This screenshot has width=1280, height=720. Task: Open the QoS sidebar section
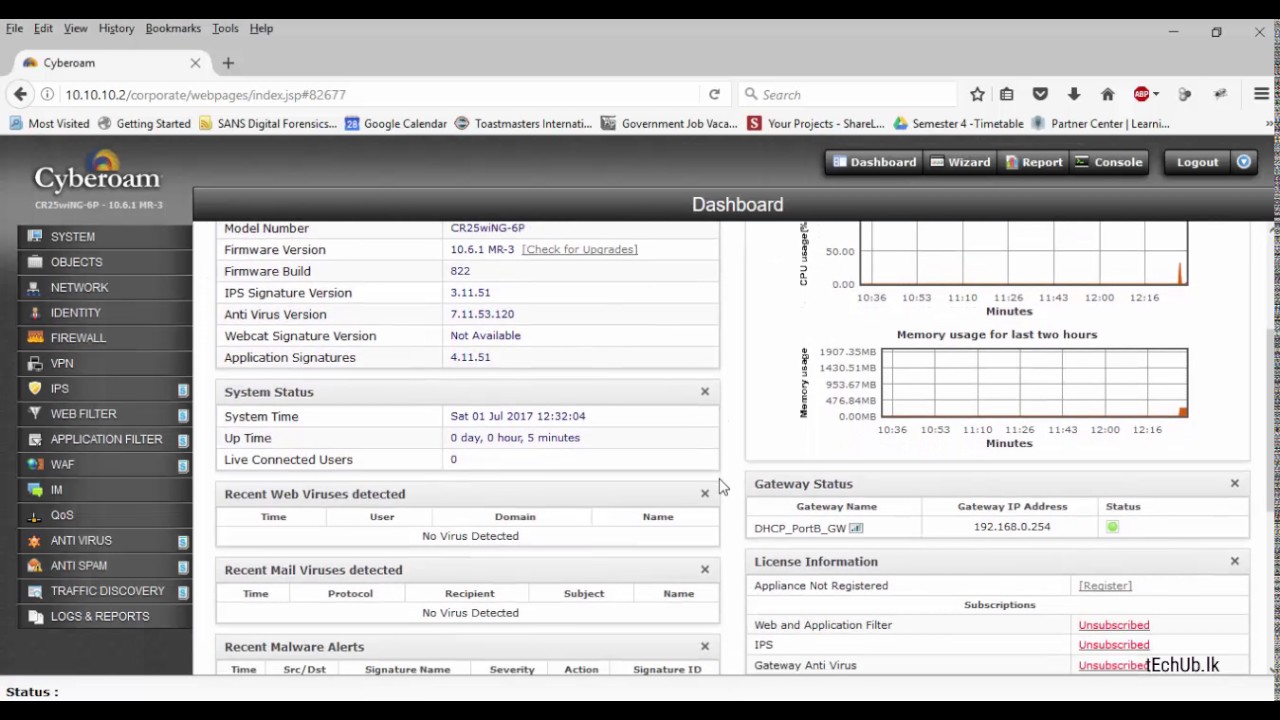coord(104,515)
